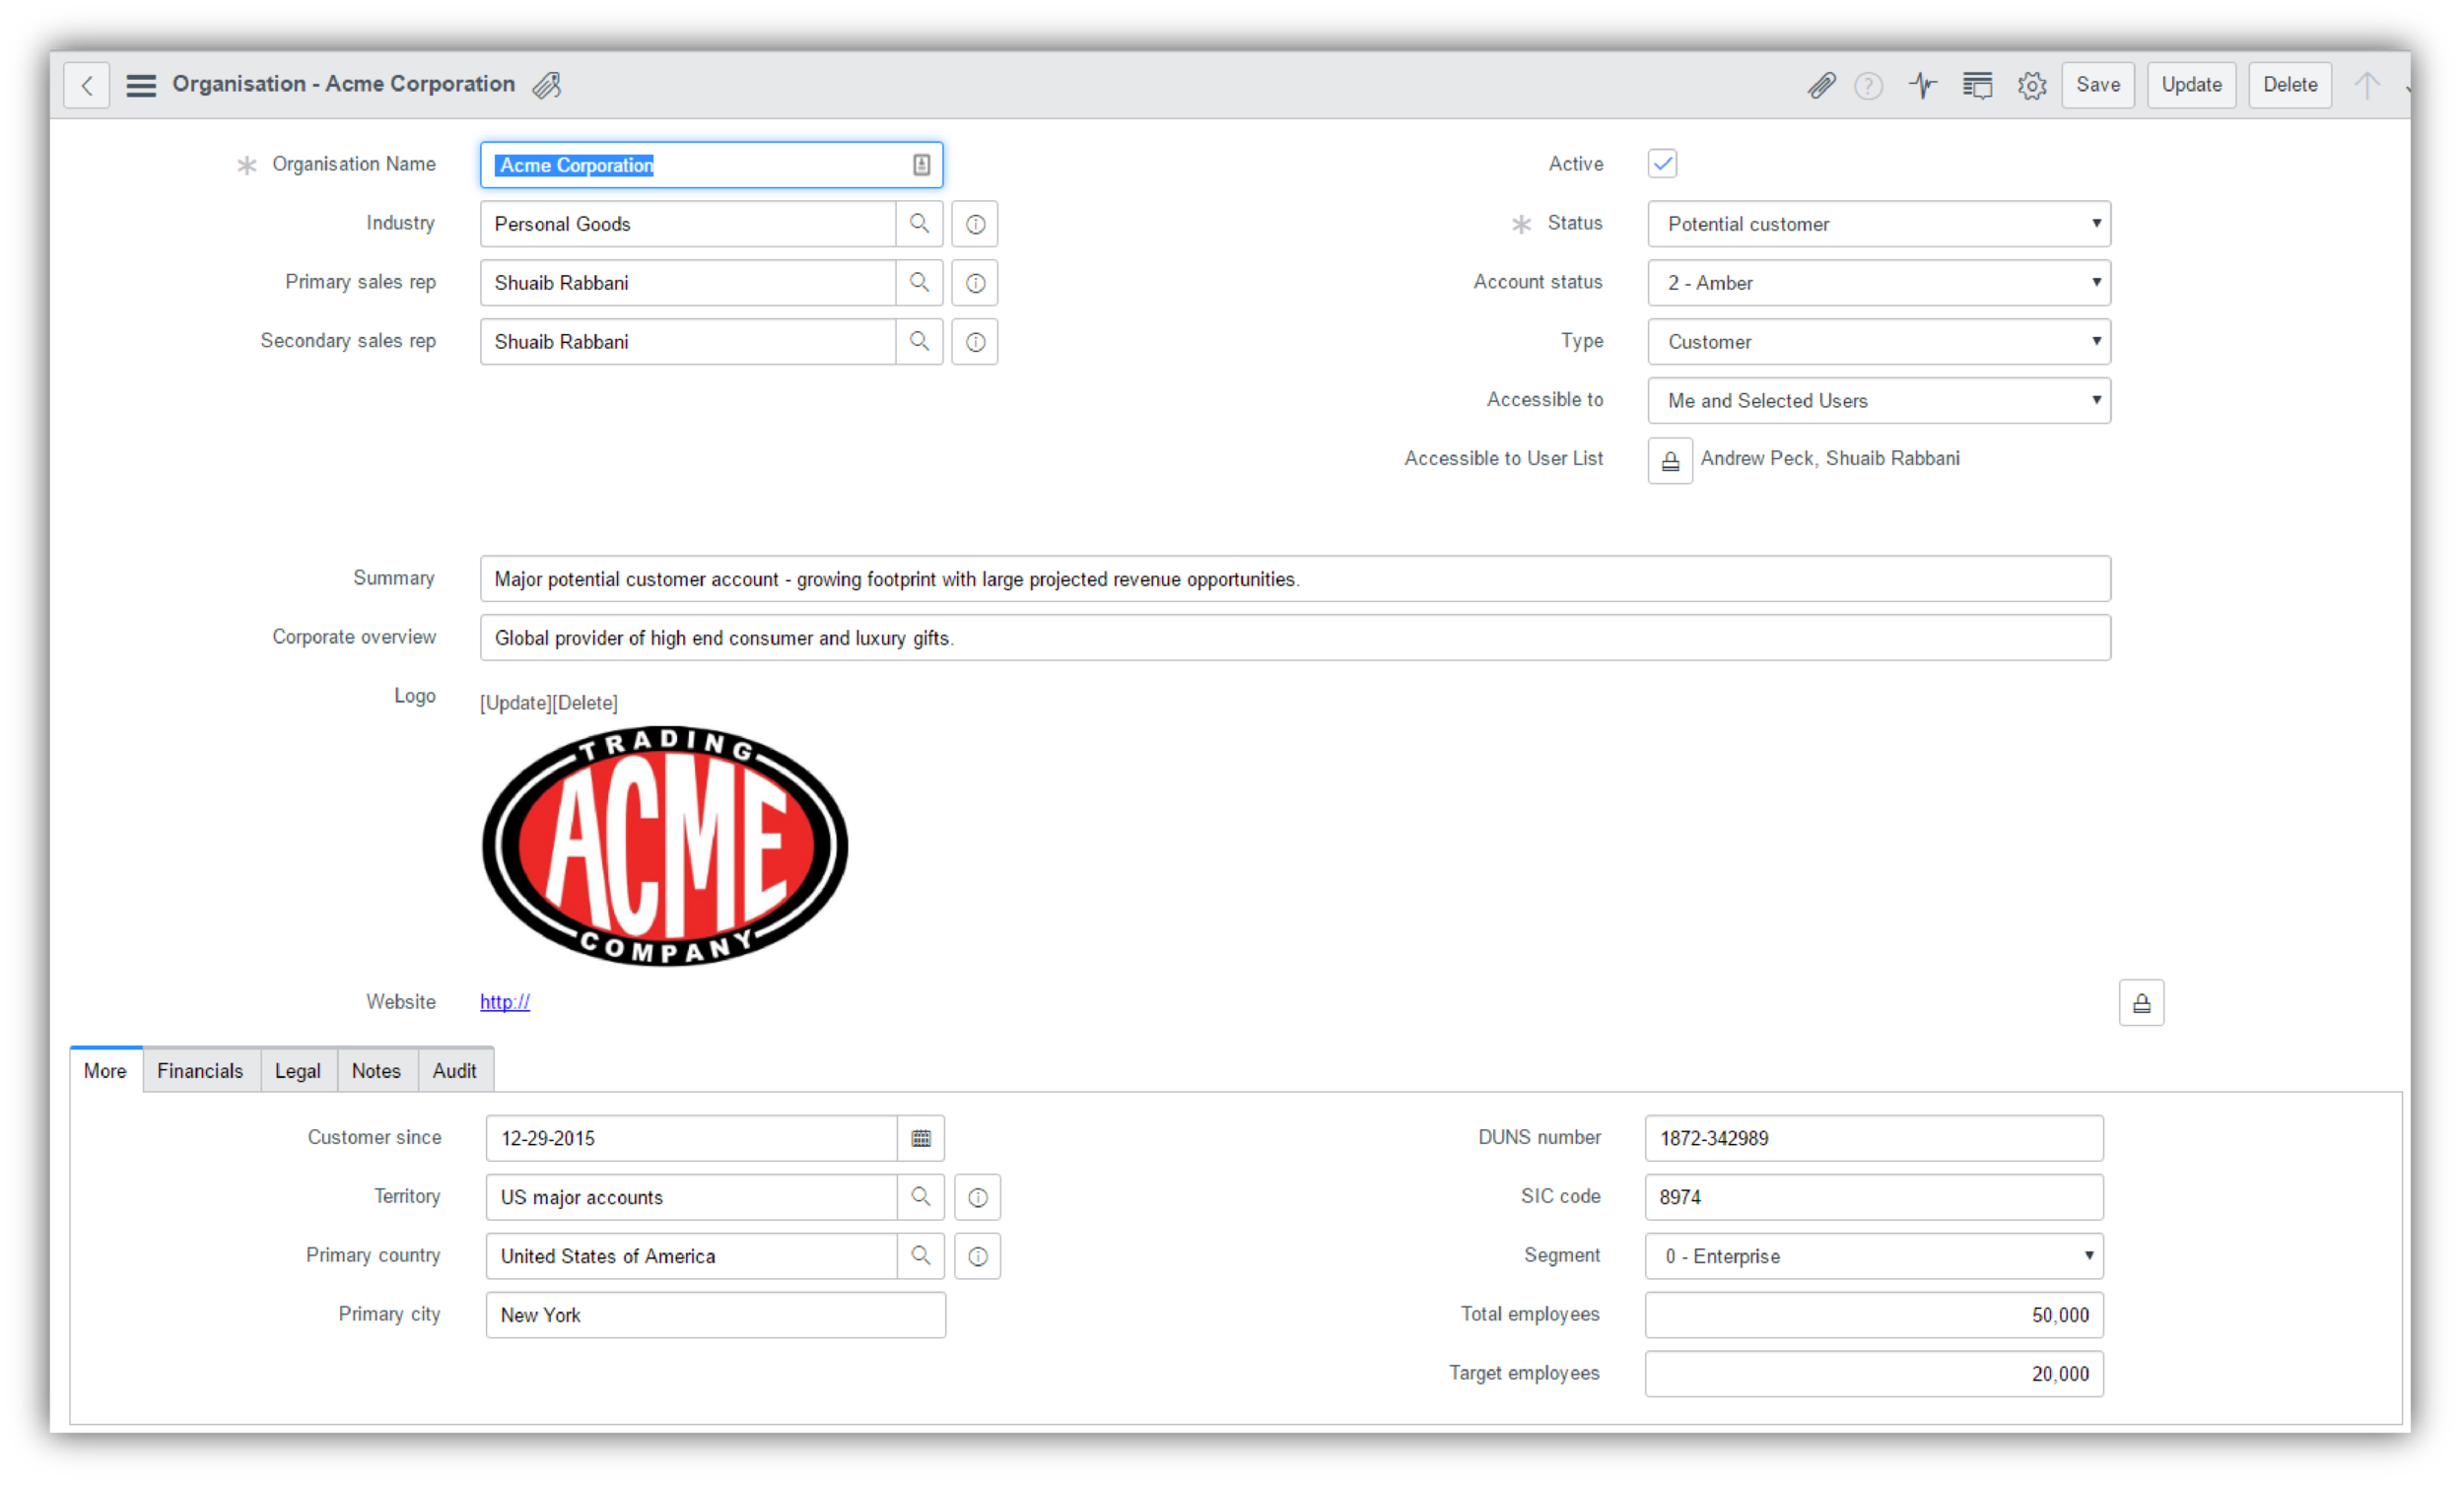
Task: Edit the Target employees field
Action: 1874,1374
